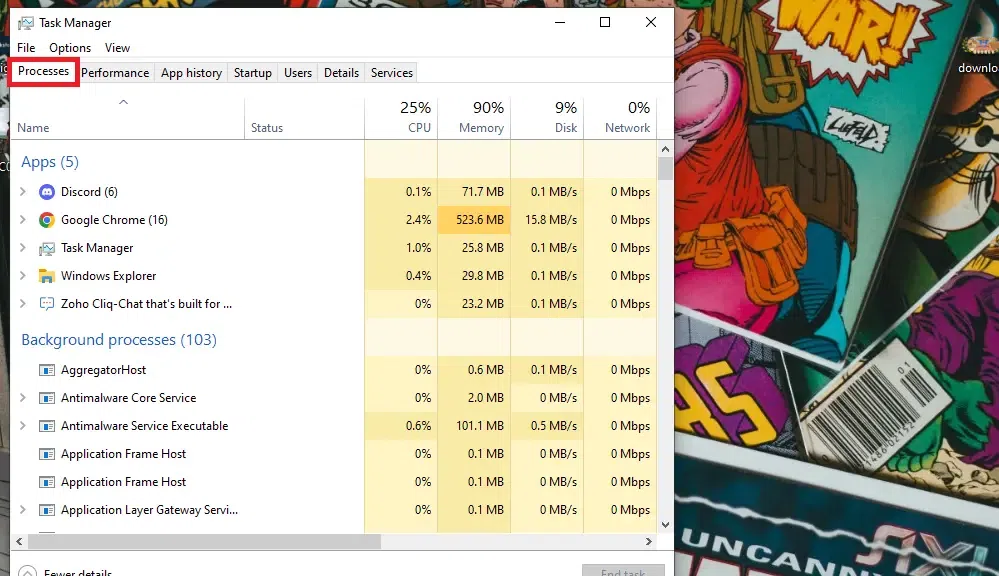Click the Apps (5) group heading
This screenshot has width=999, height=576.
pos(50,162)
